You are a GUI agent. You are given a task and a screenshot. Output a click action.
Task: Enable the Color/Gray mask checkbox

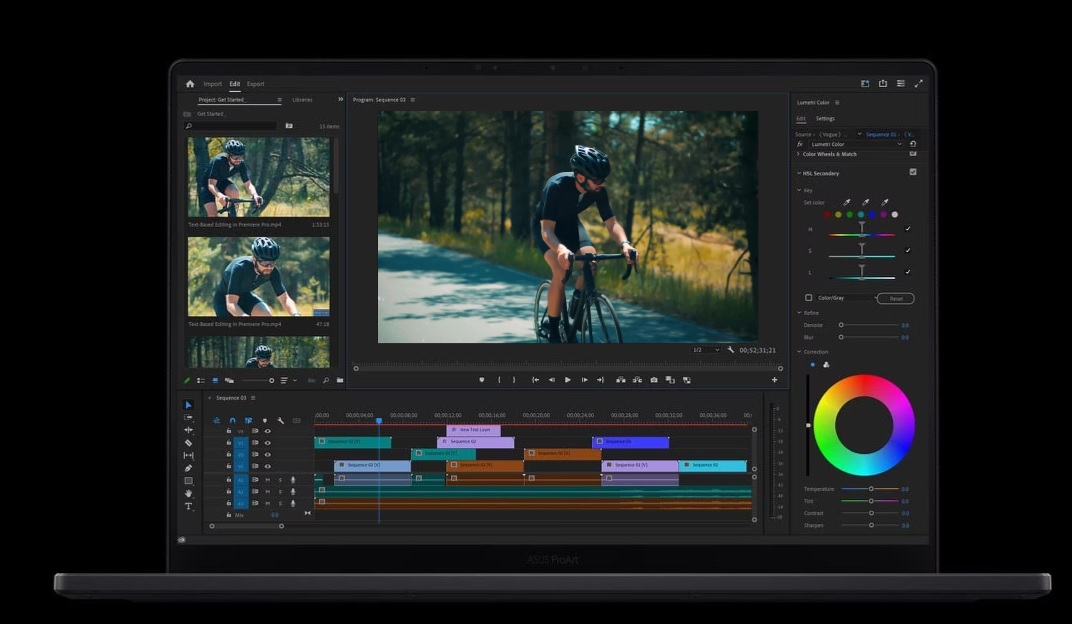click(x=809, y=297)
